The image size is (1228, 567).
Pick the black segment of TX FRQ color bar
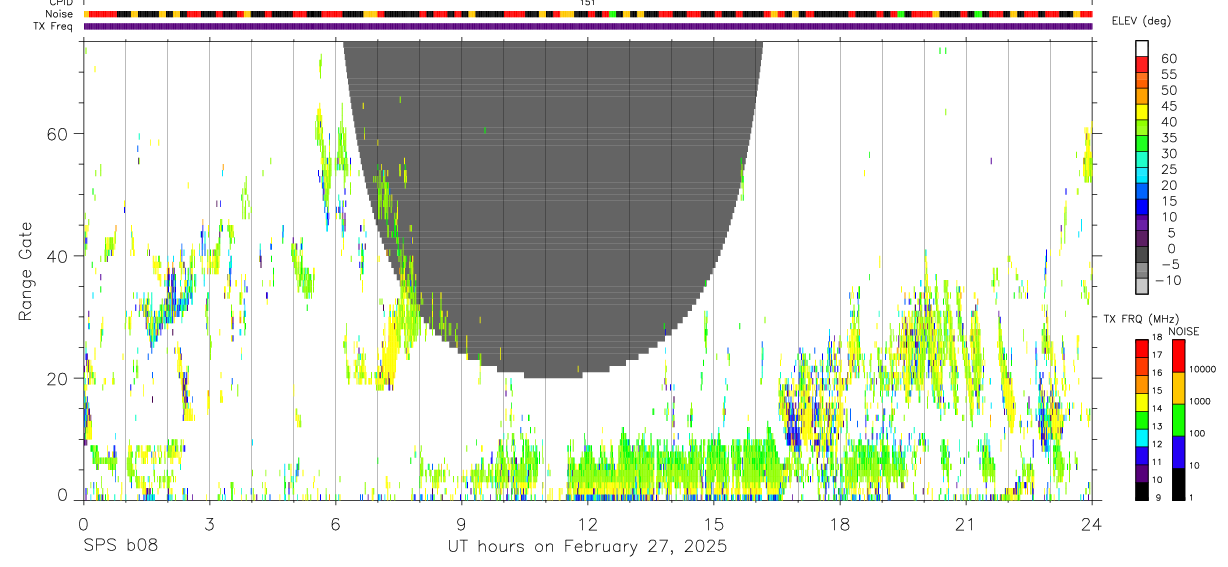pos(1141,491)
